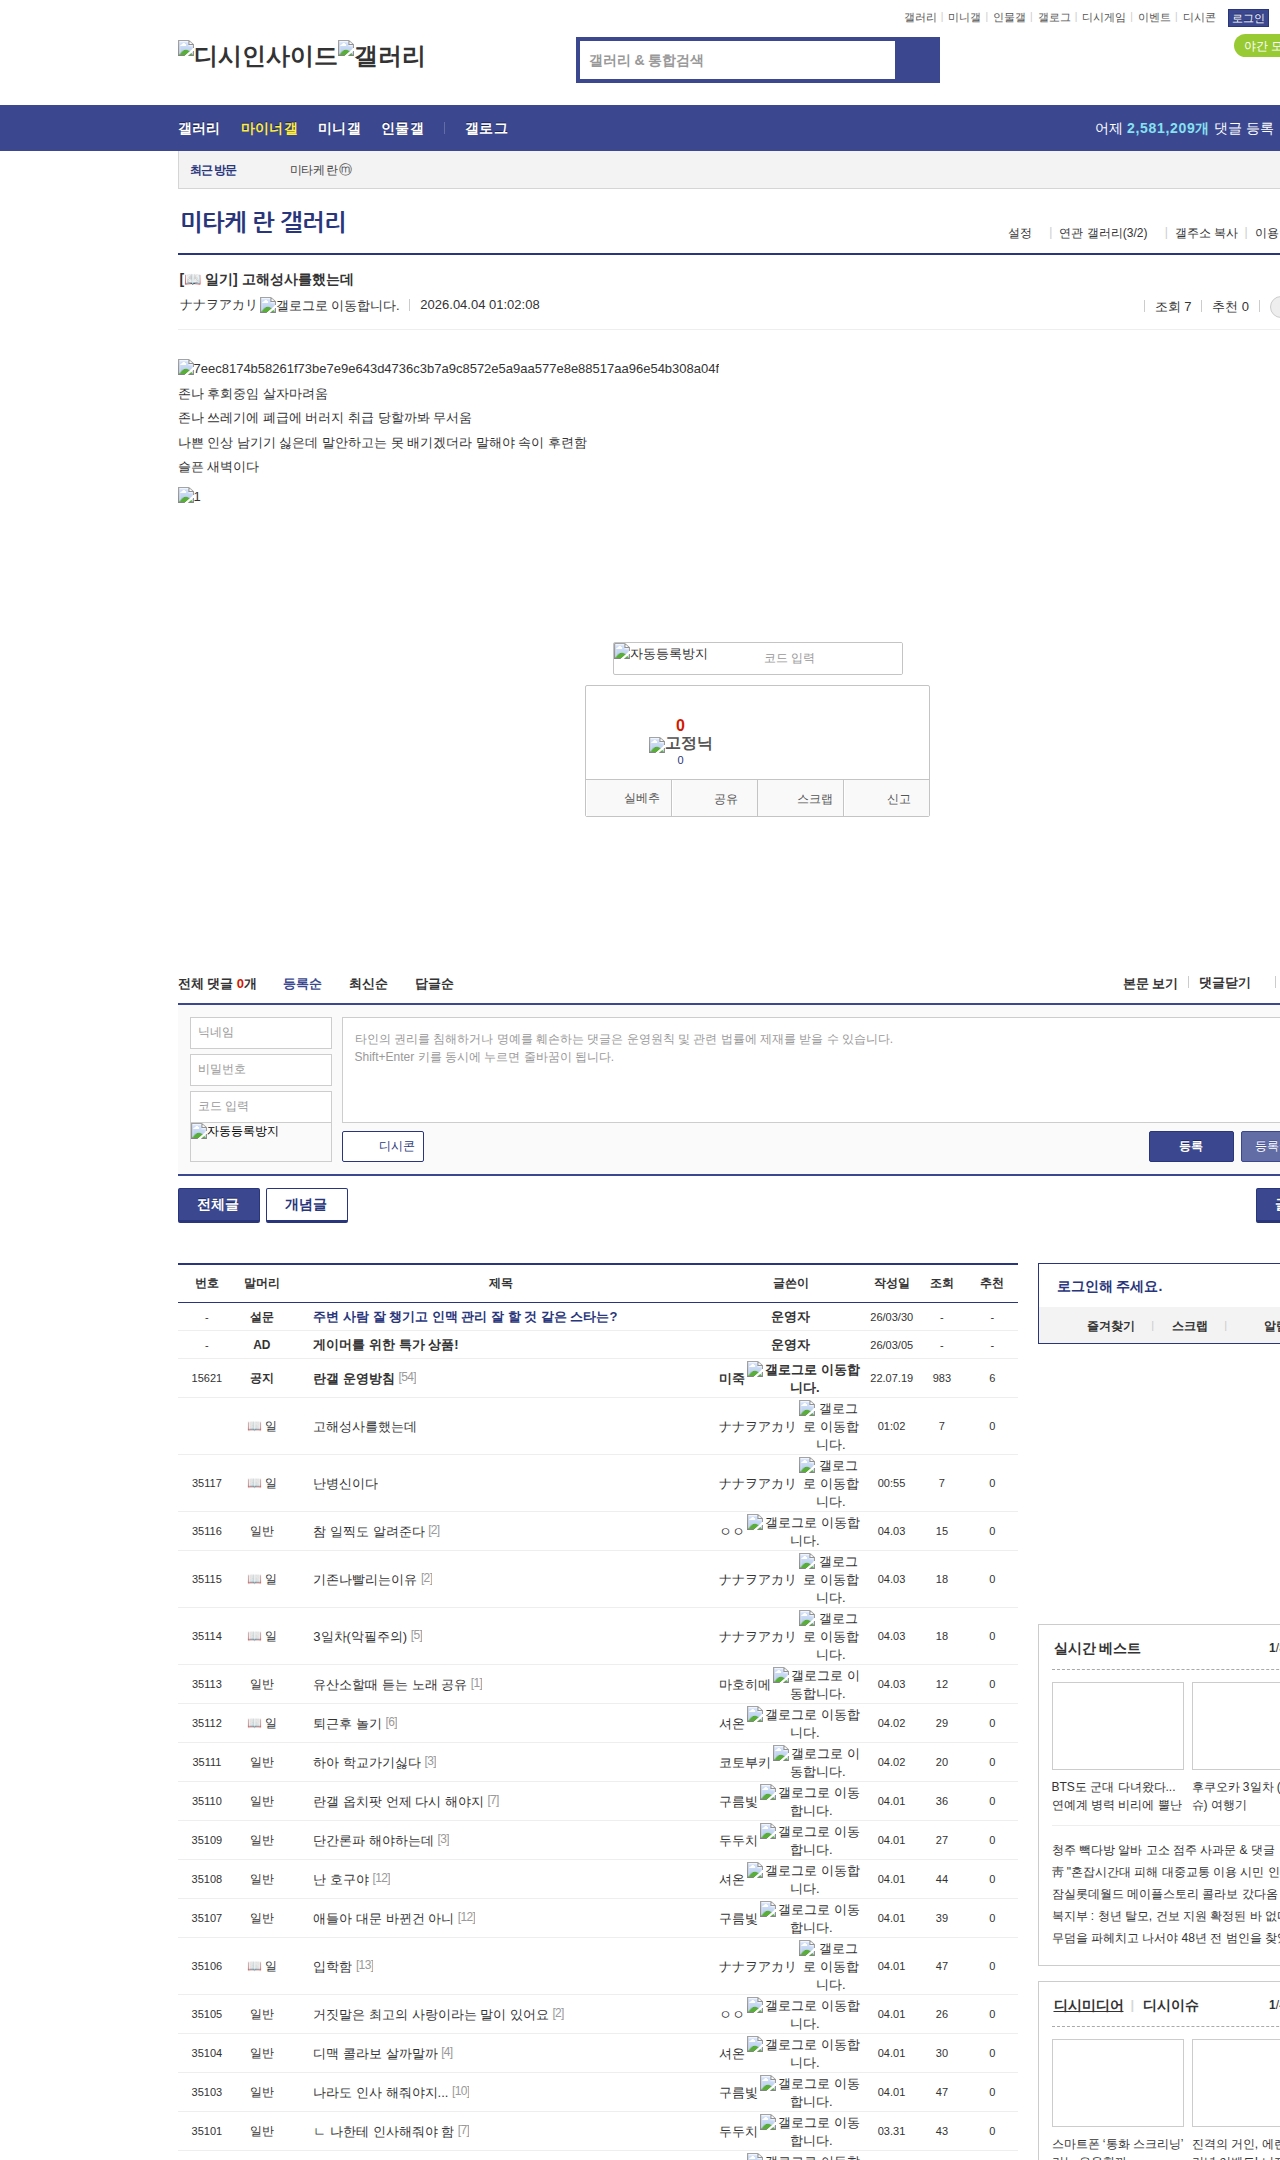Viewport: 1280px width, 2160px height.
Task: Click the 공유 share button
Action: (715, 798)
